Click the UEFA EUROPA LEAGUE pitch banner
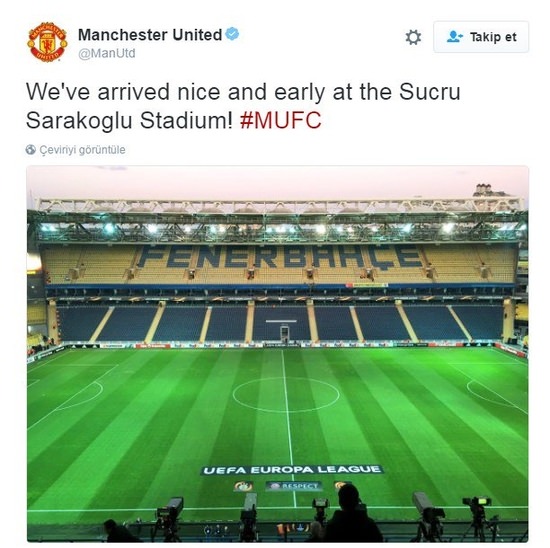Viewport: 550px width, 548px height. click(292, 470)
